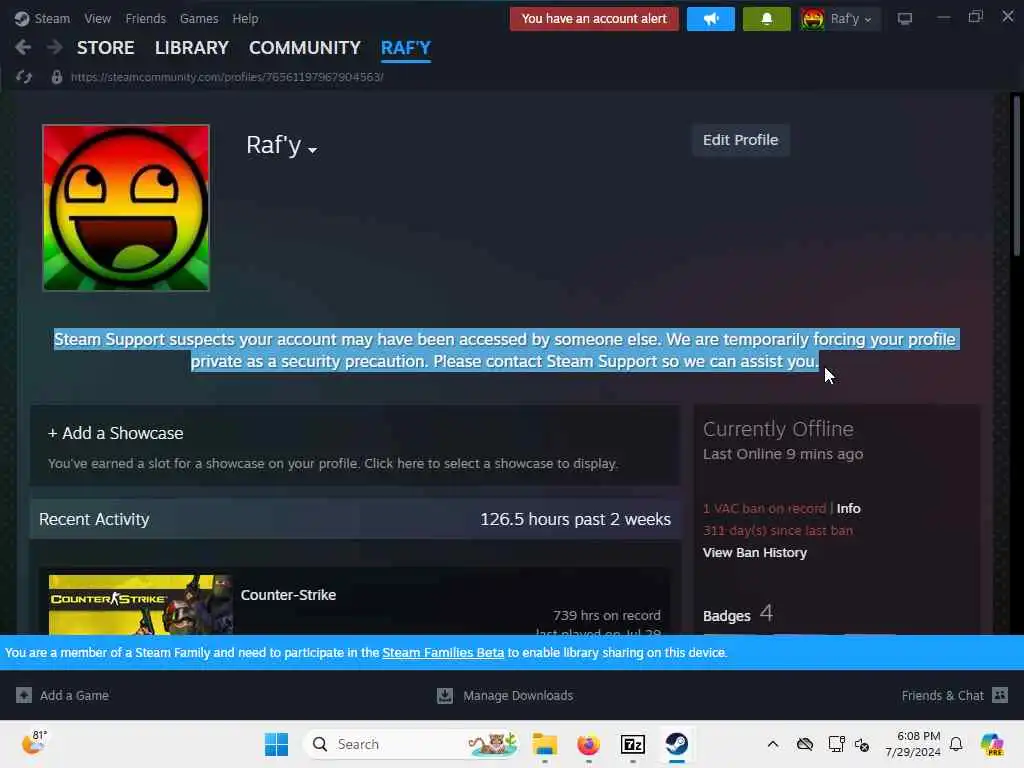Go forward with the forward arrow

pyautogui.click(x=54, y=48)
